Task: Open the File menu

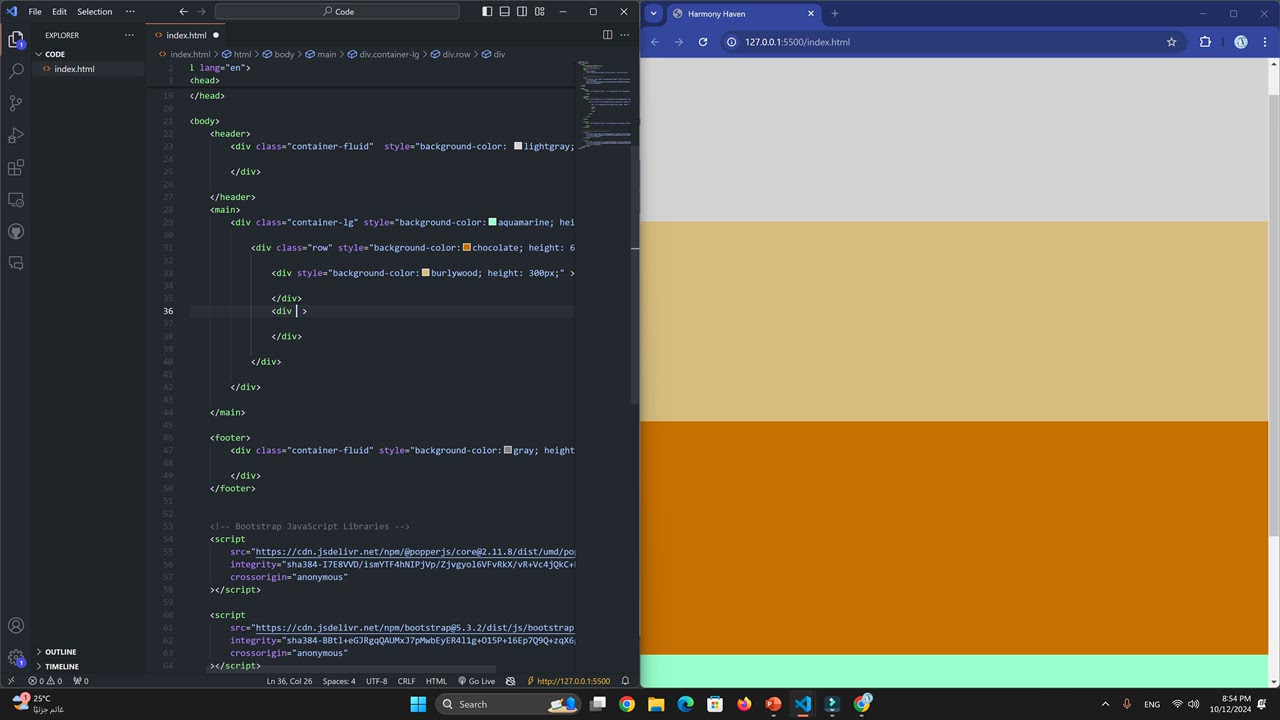Action: click(x=35, y=12)
